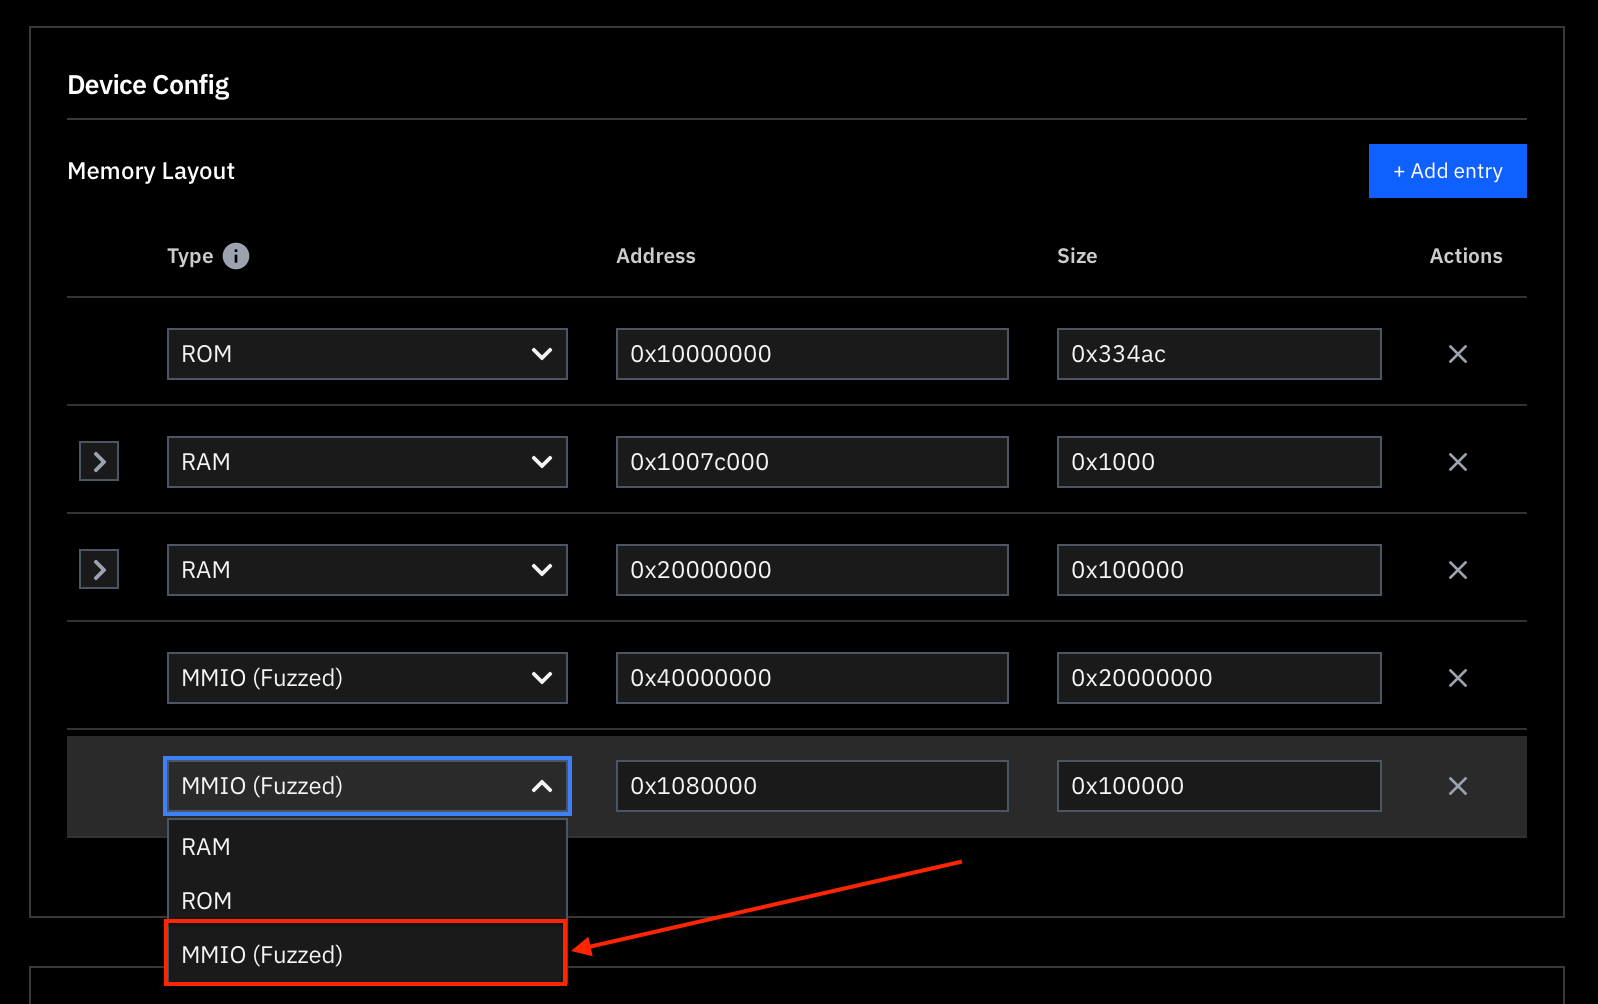Remove the MMIO entry at 0x1080000
This screenshot has height=1004, width=1598.
click(1457, 786)
